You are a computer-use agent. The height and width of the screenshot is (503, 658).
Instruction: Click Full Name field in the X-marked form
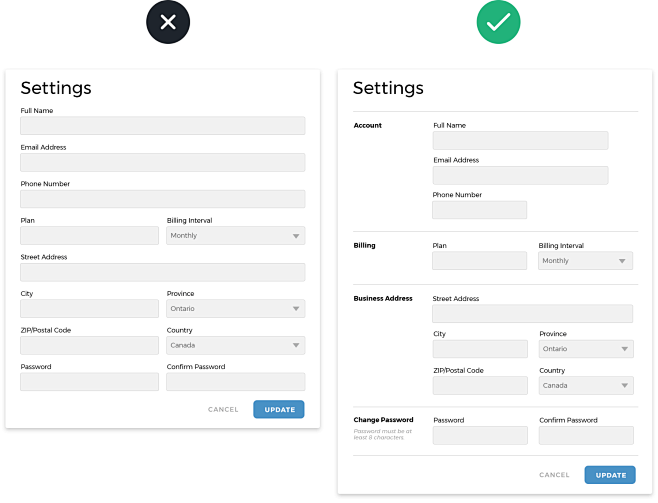pyautogui.click(x=162, y=126)
